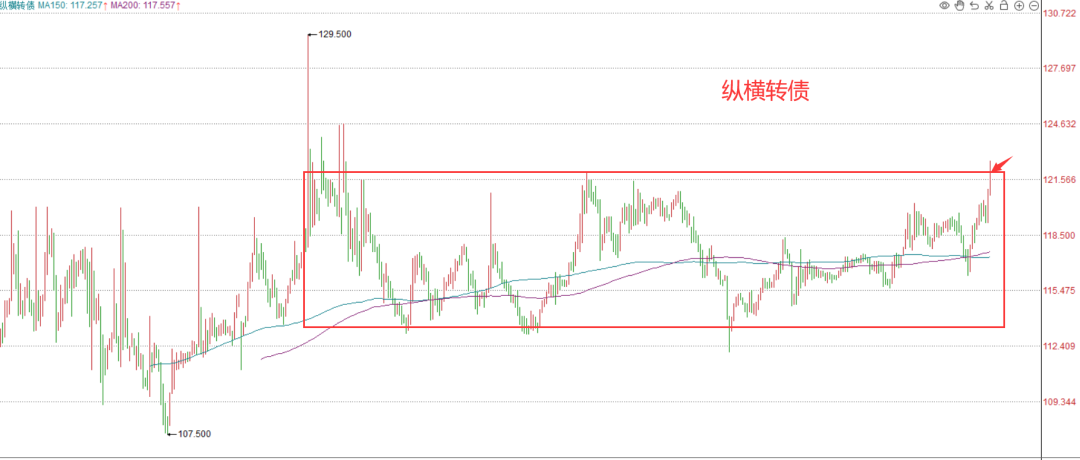Click the 107.500 low price marker

point(194,434)
